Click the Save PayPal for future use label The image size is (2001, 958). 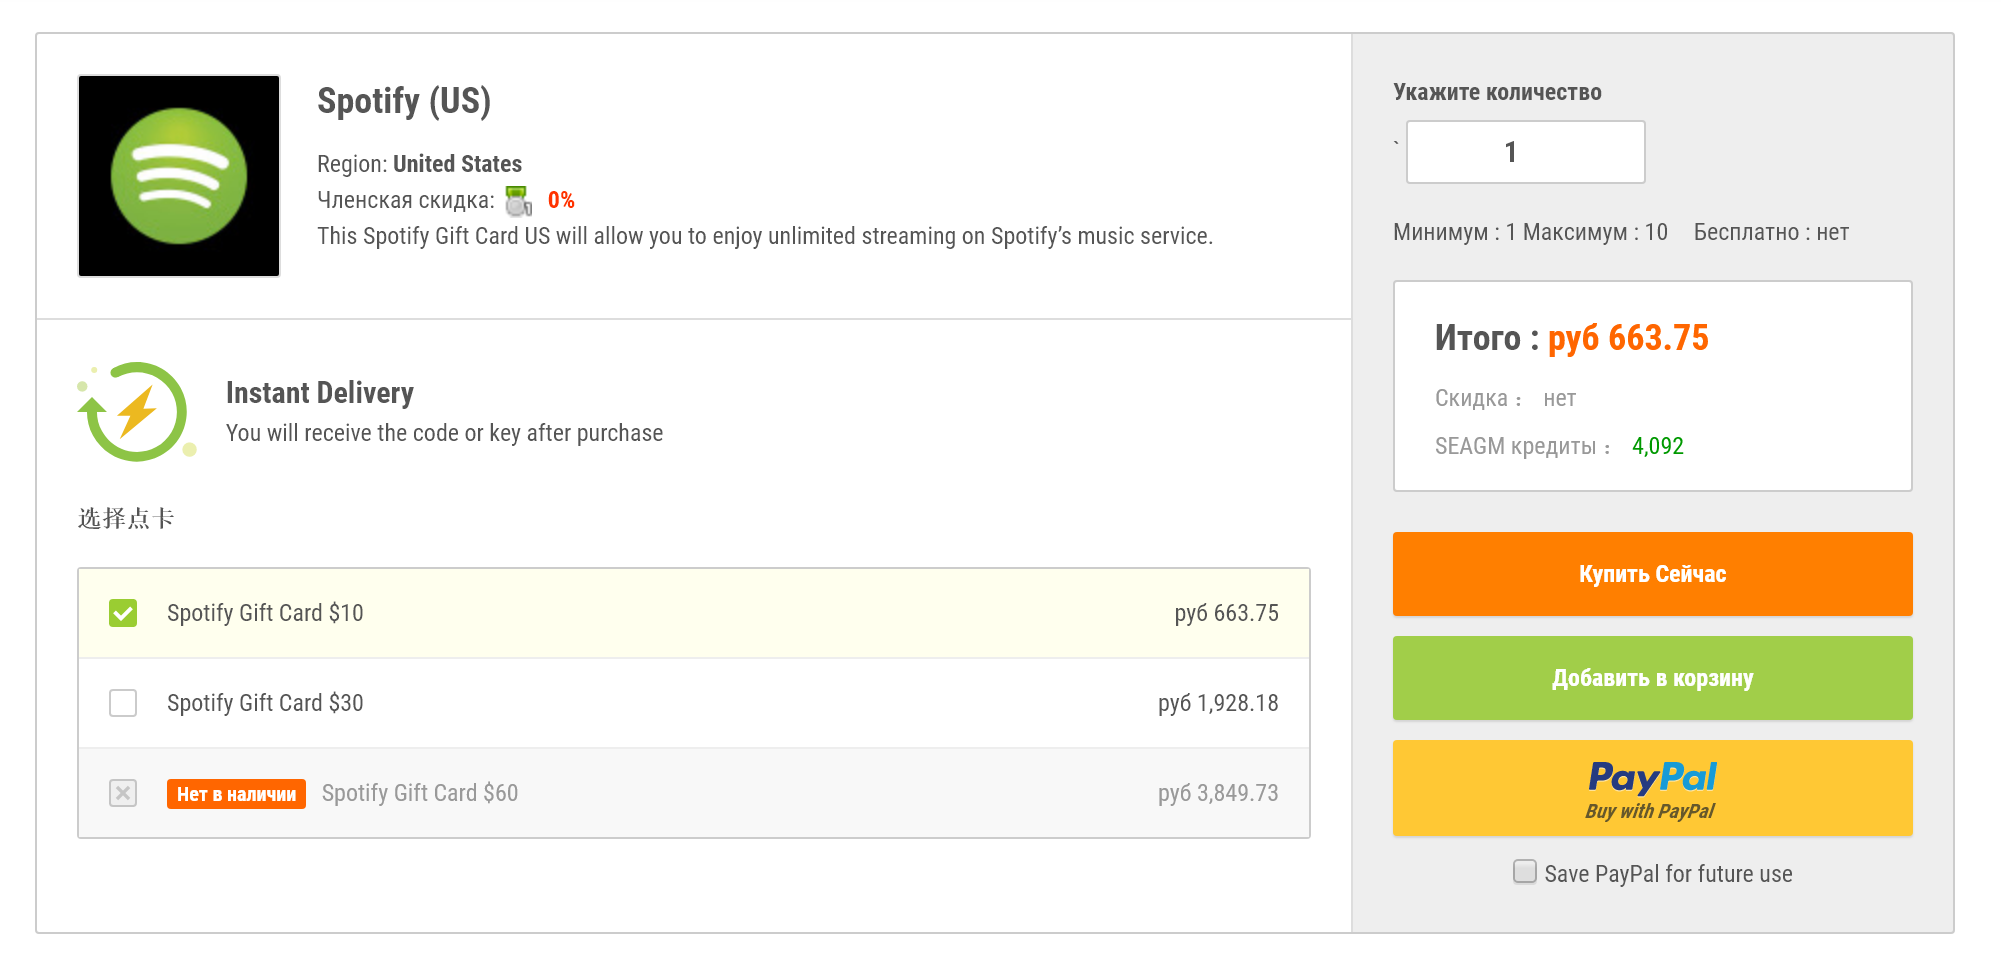[x=1668, y=874]
